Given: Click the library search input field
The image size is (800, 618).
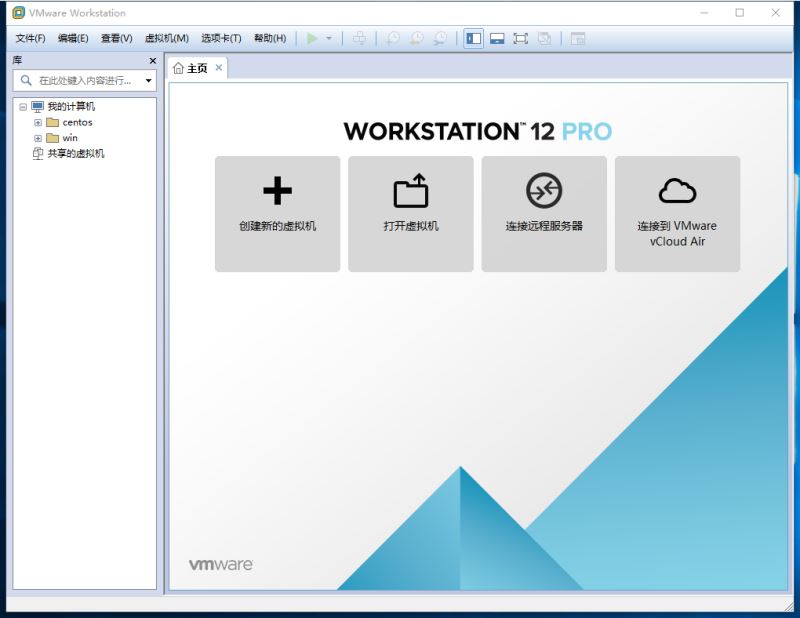Looking at the screenshot, I should click(x=80, y=80).
